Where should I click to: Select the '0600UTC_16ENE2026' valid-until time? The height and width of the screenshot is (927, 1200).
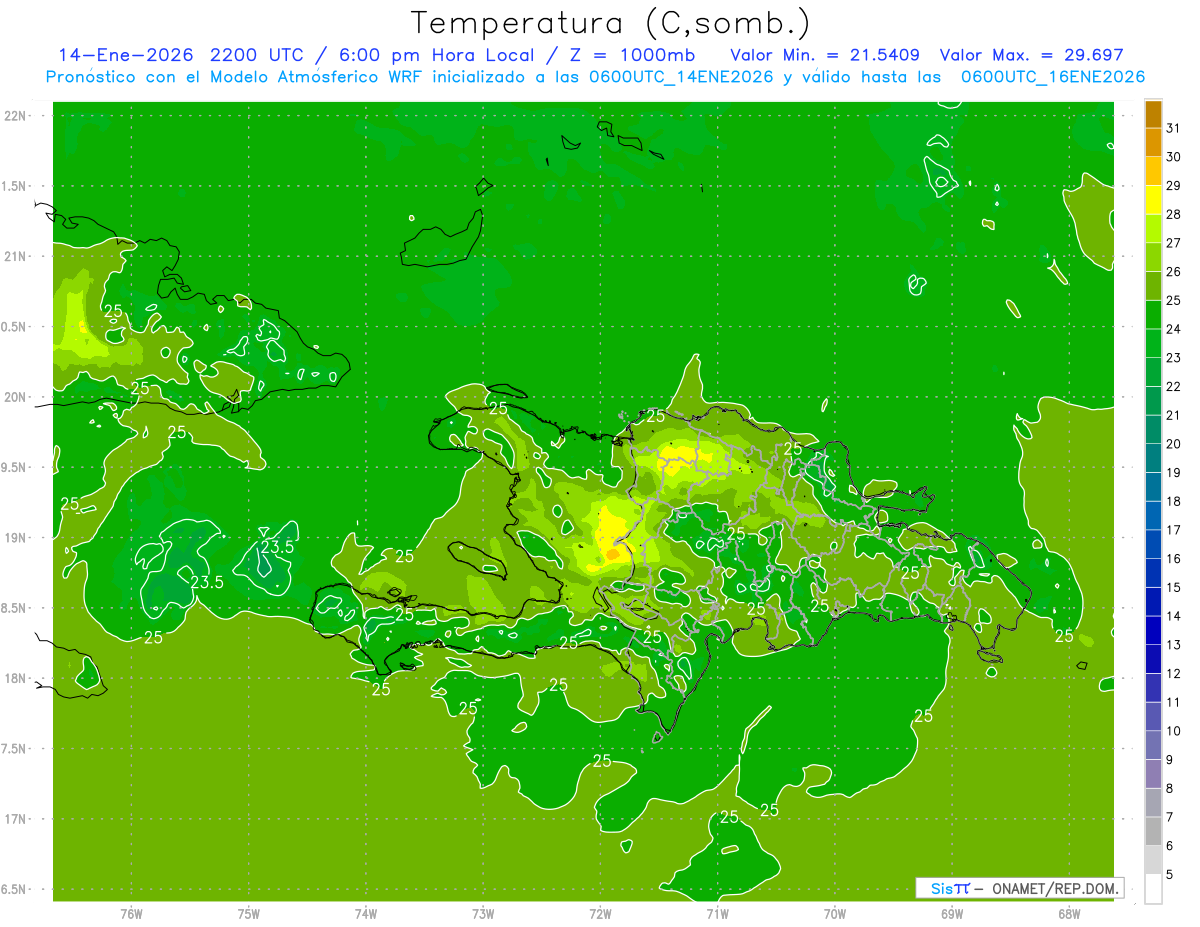(x=1052, y=77)
